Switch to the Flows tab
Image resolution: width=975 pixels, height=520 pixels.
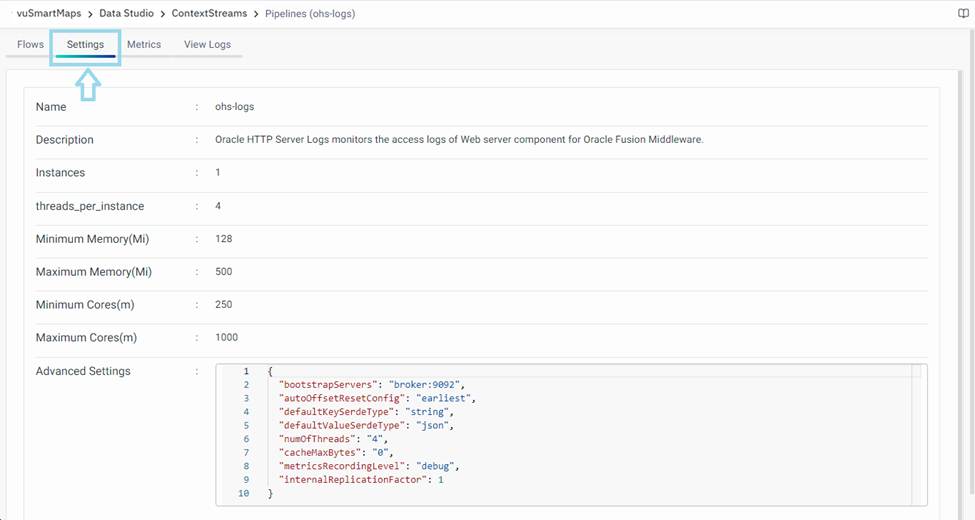click(30, 45)
